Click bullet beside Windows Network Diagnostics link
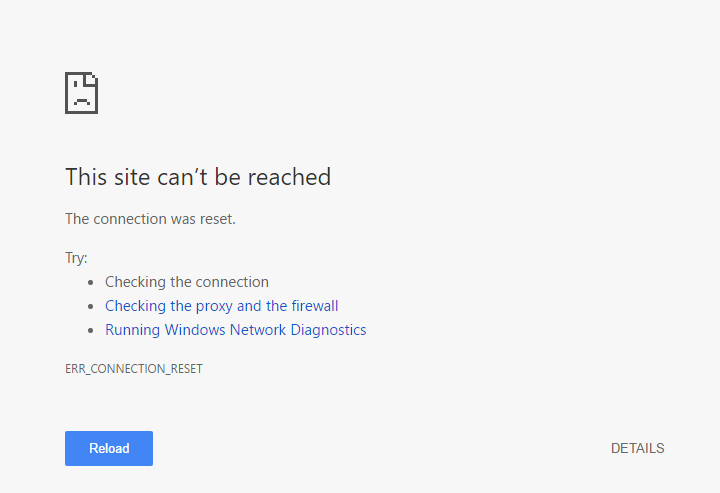 90,330
